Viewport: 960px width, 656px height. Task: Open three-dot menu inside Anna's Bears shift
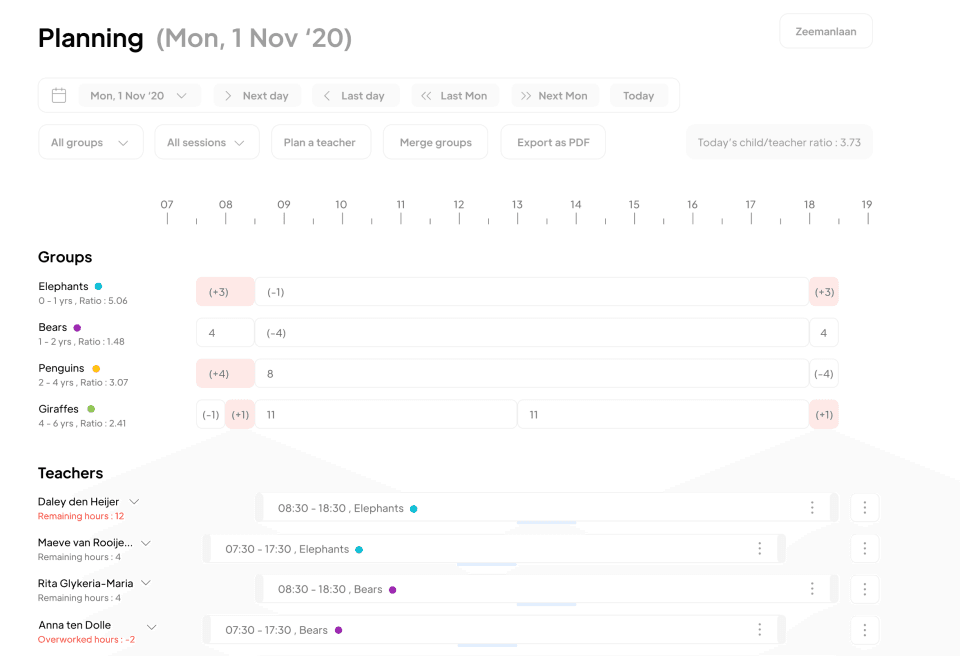[x=759, y=630]
